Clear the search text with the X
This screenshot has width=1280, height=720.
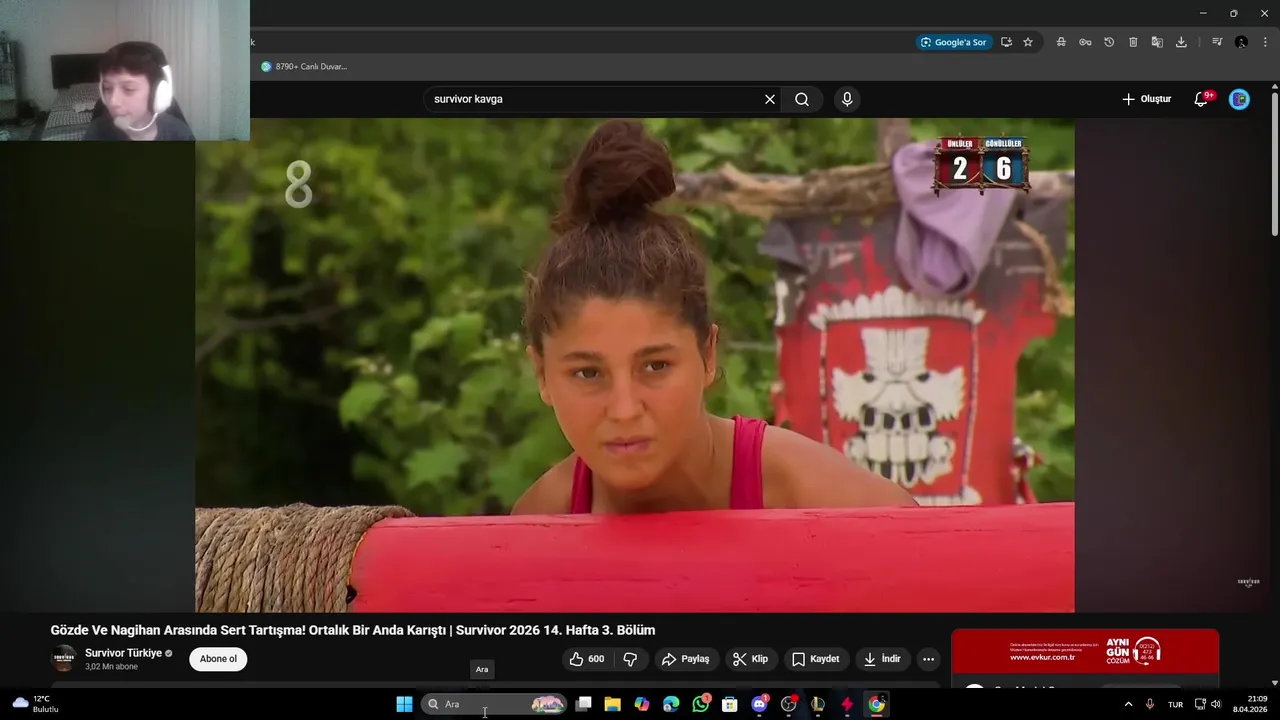pyautogui.click(x=770, y=99)
